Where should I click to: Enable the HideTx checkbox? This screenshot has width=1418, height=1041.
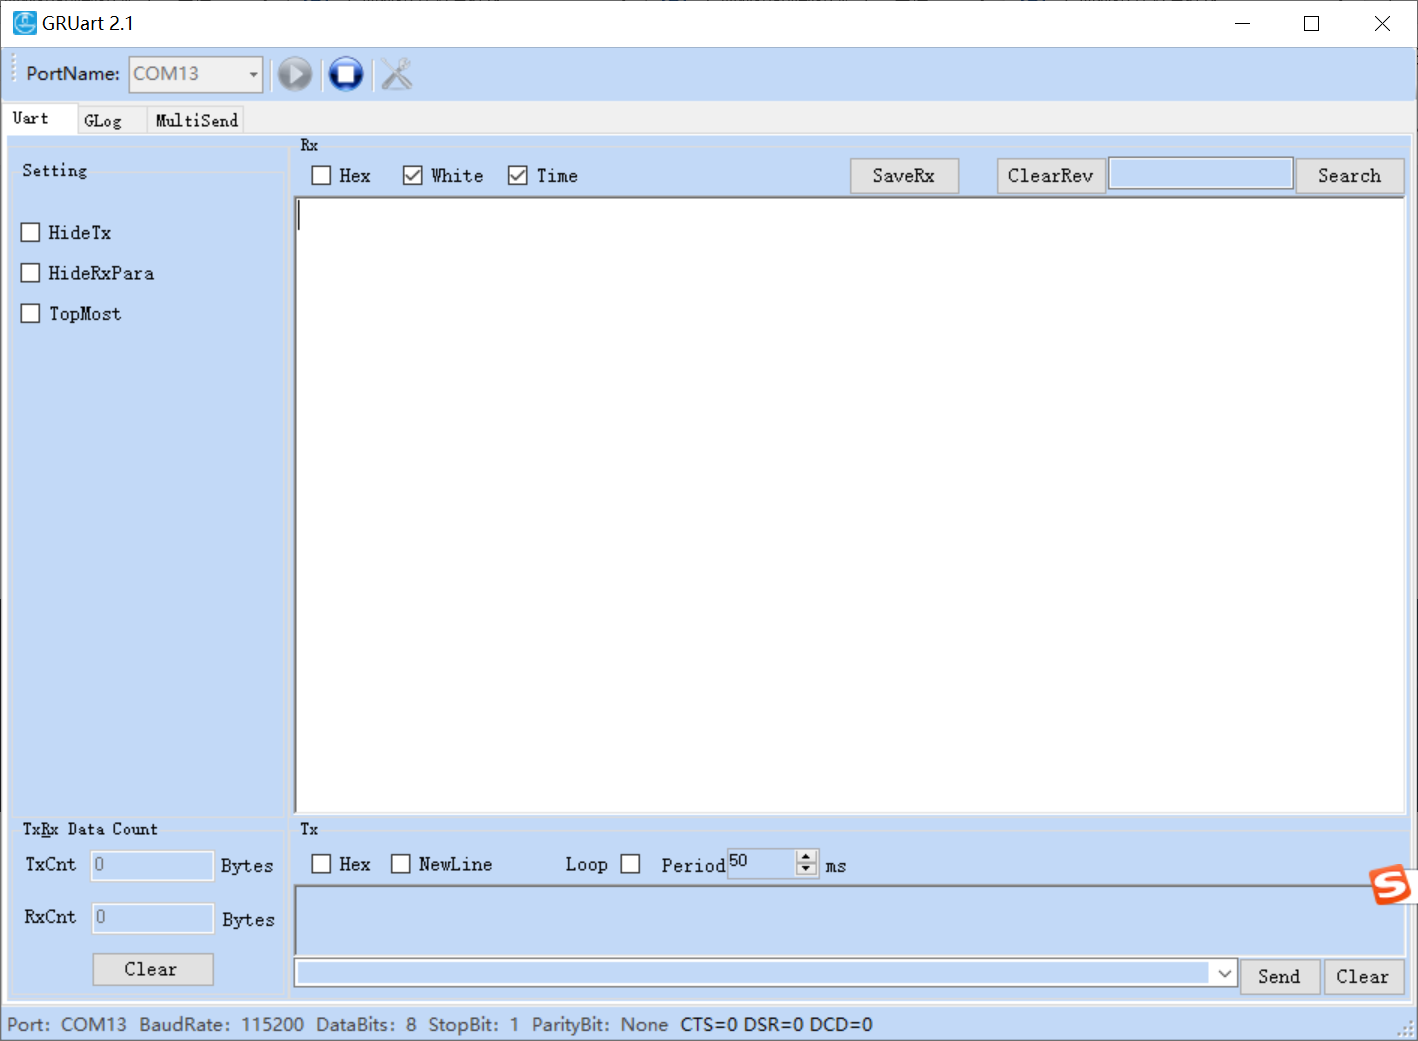31,233
